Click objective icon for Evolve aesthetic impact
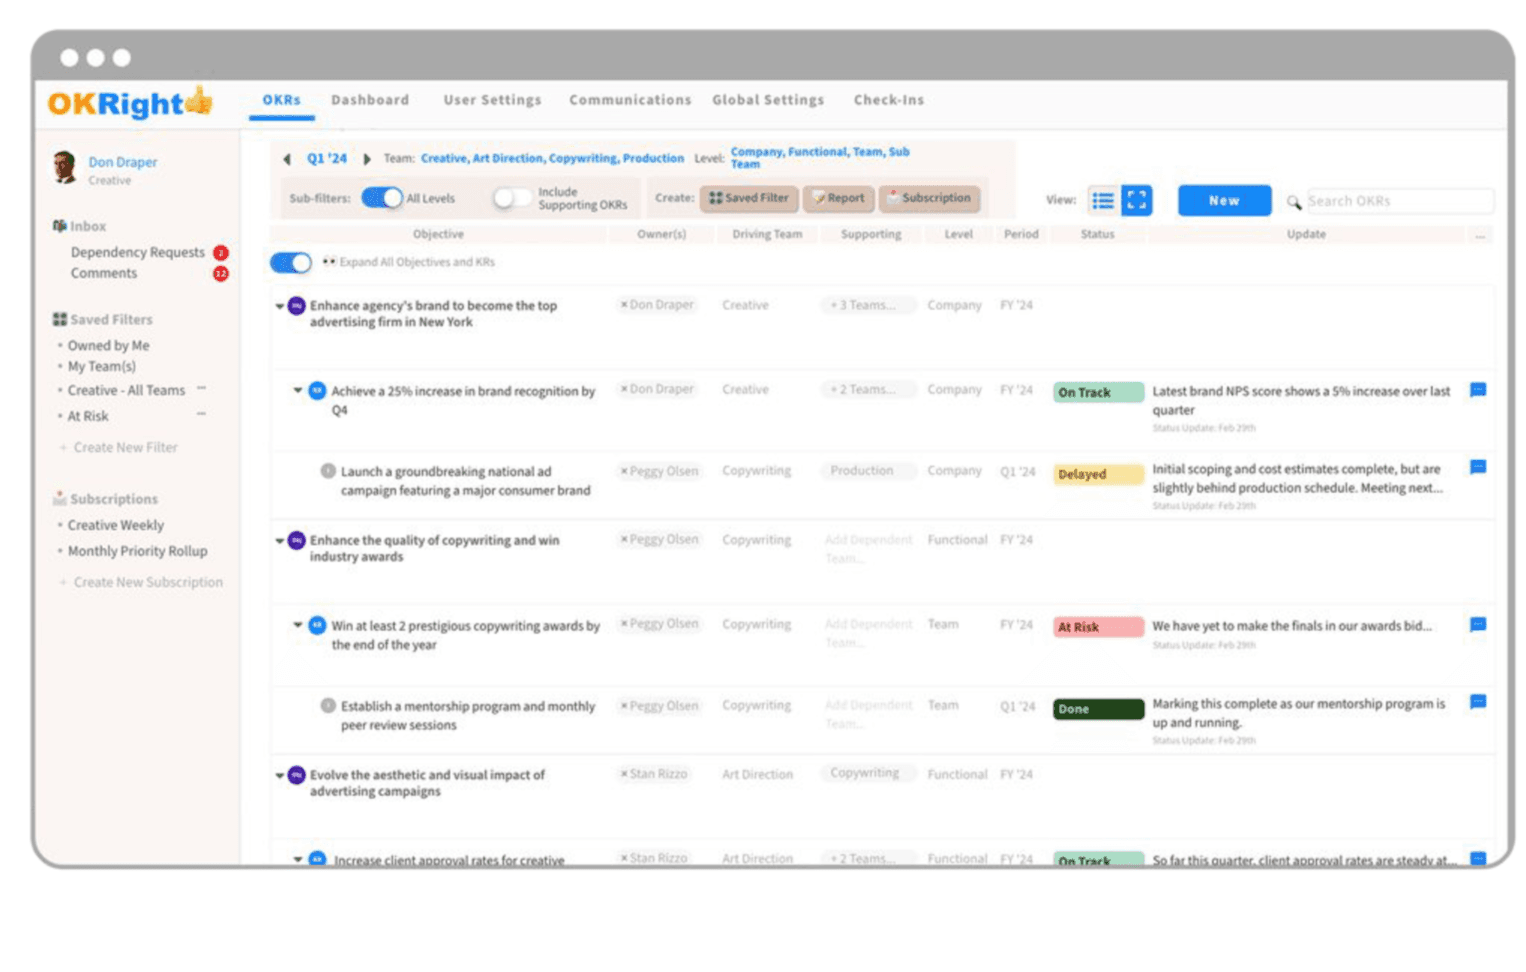 [x=297, y=775]
